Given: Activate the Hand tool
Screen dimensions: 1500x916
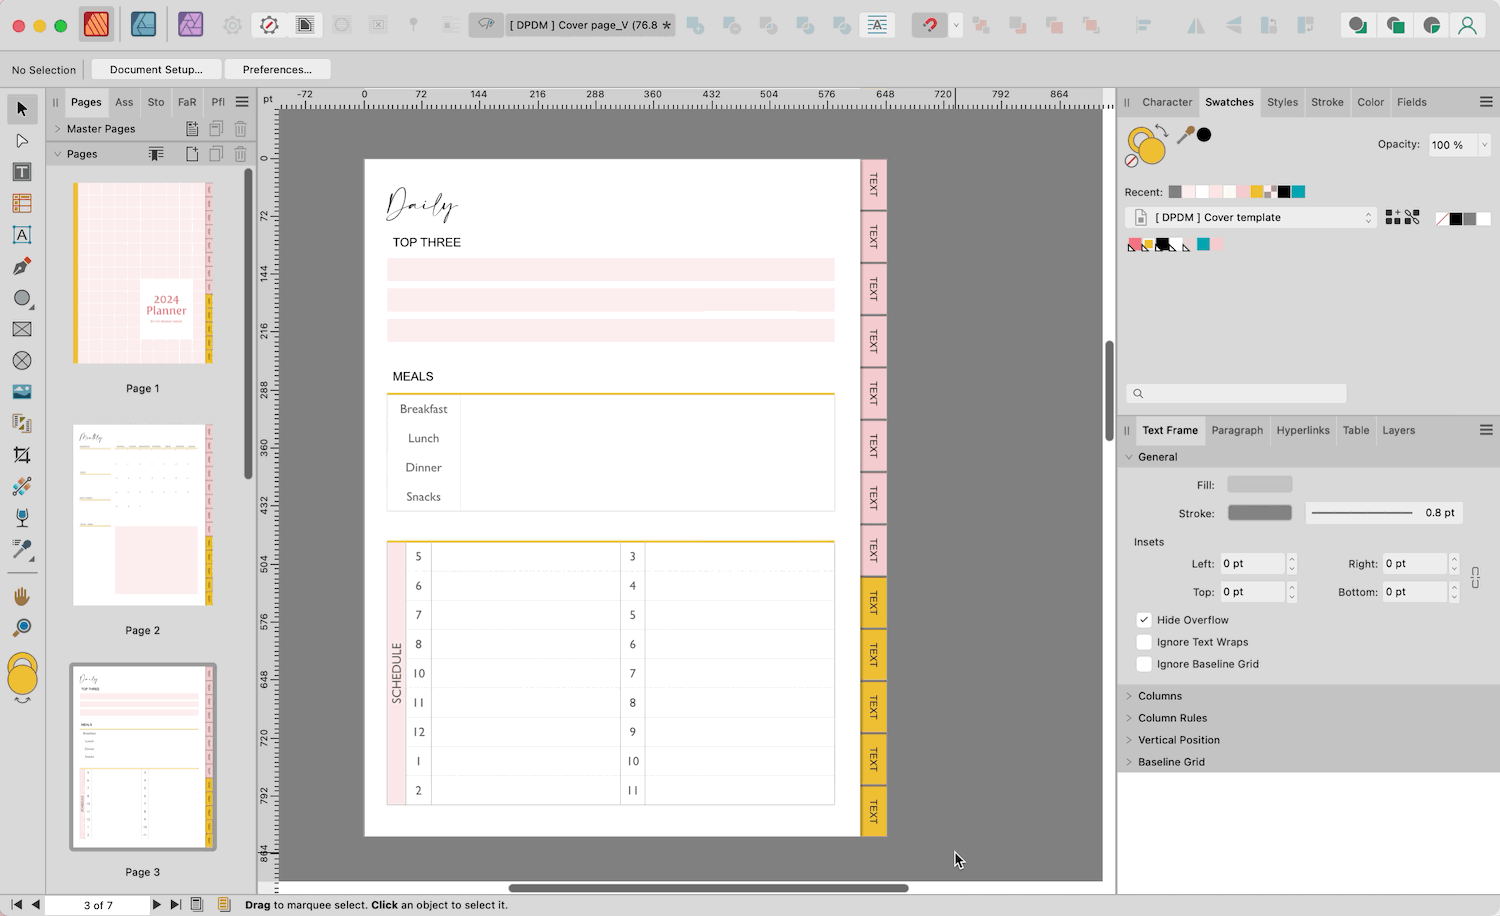Looking at the screenshot, I should [22, 596].
